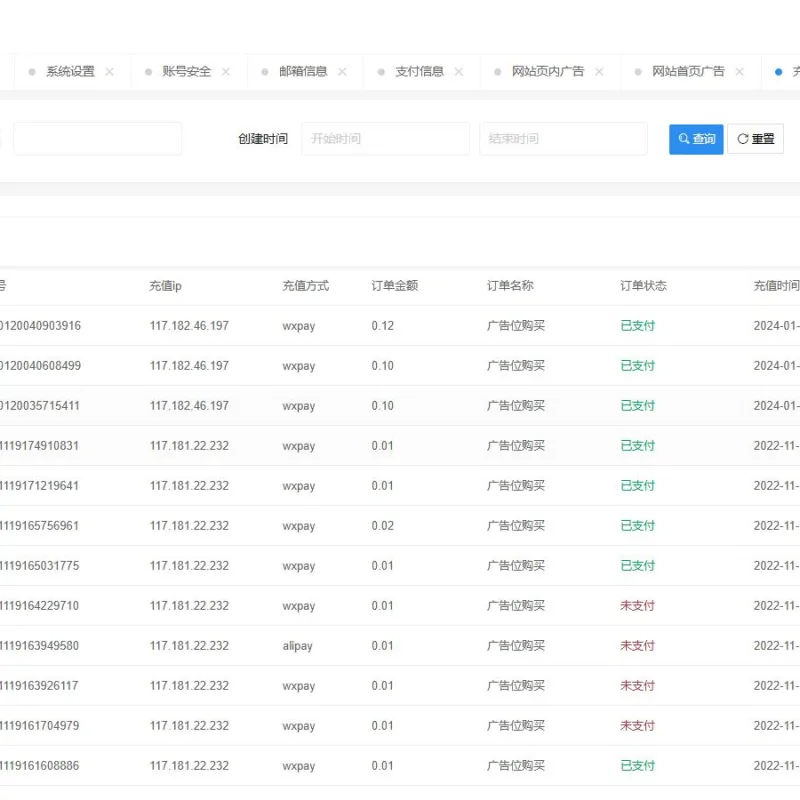Focus the empty search input left of 创建时间
Screen dimensions: 800x800
97,139
